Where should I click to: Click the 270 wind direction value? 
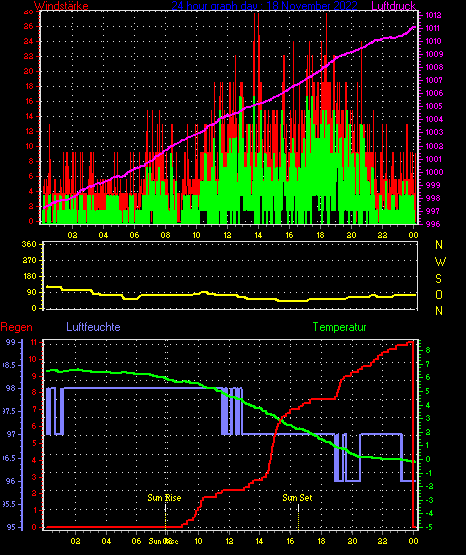pyautogui.click(x=29, y=261)
